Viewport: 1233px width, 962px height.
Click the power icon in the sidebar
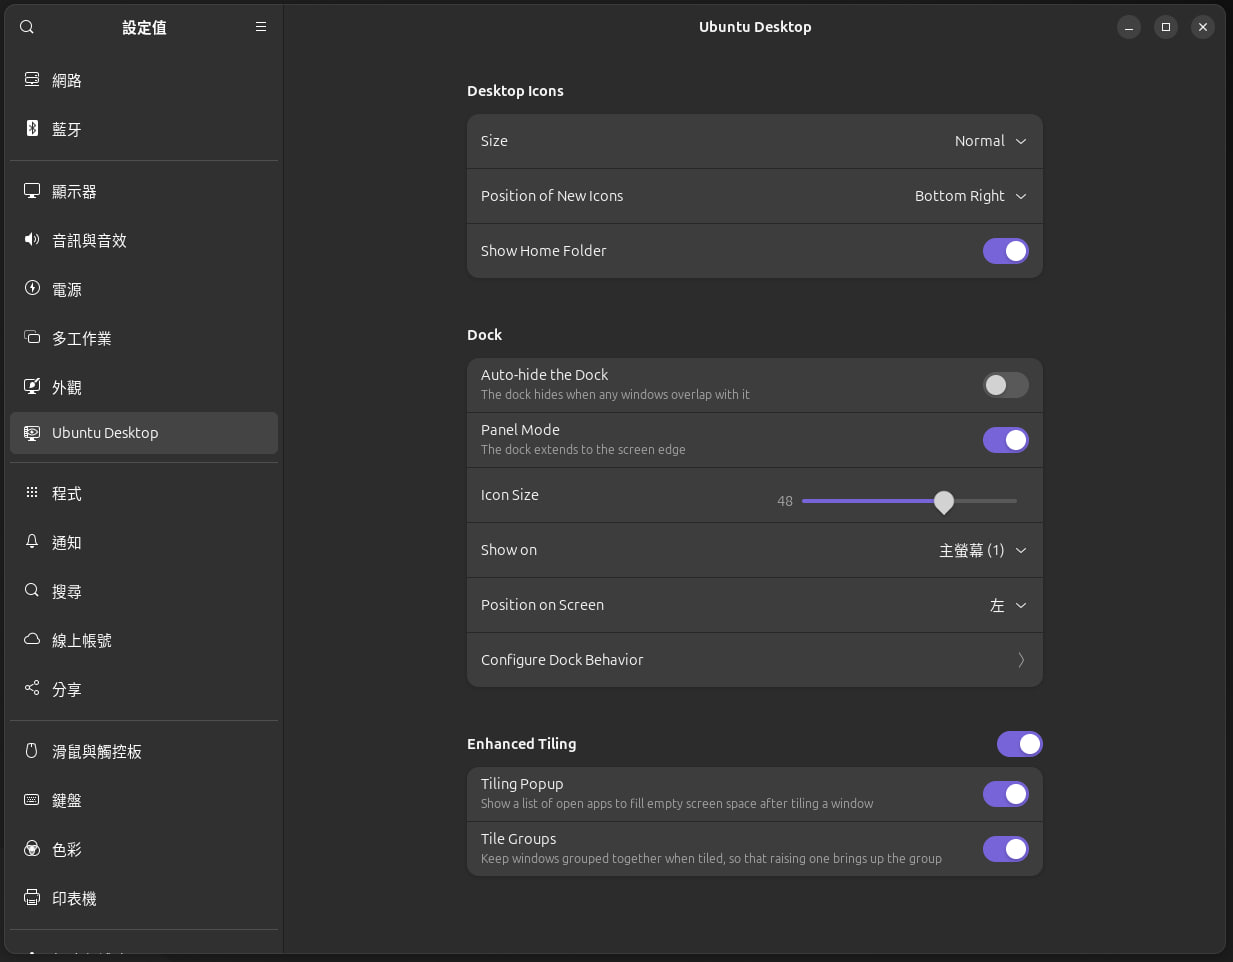32,288
